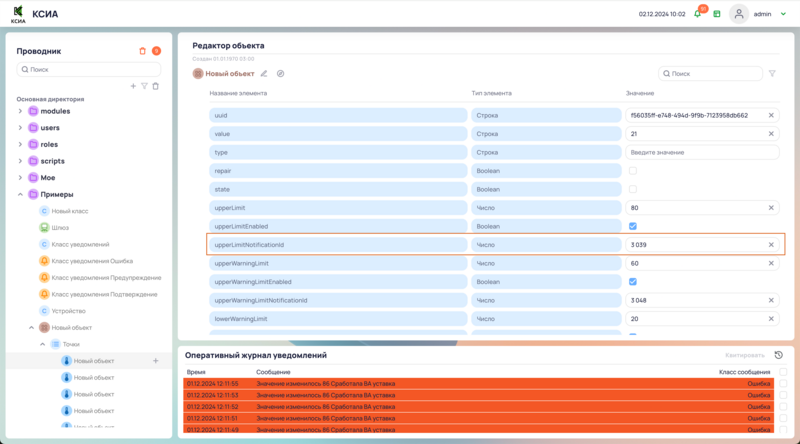The image size is (800, 444).
Task: Select Класс уведомлений Ошибка in tree
Action: click(91, 261)
